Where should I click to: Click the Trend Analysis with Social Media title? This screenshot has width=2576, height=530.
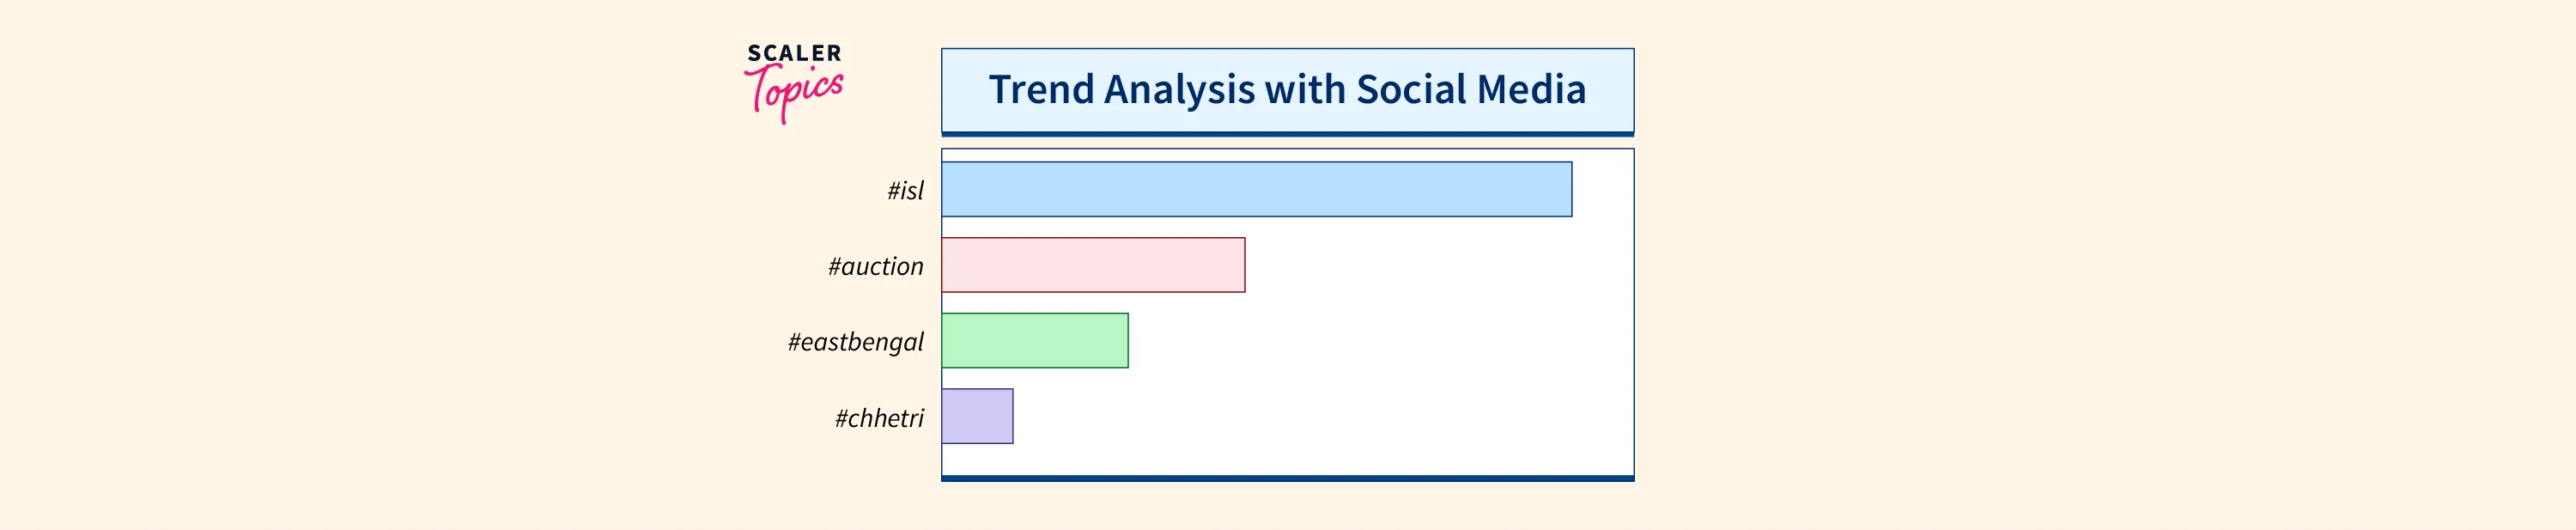1286,89
